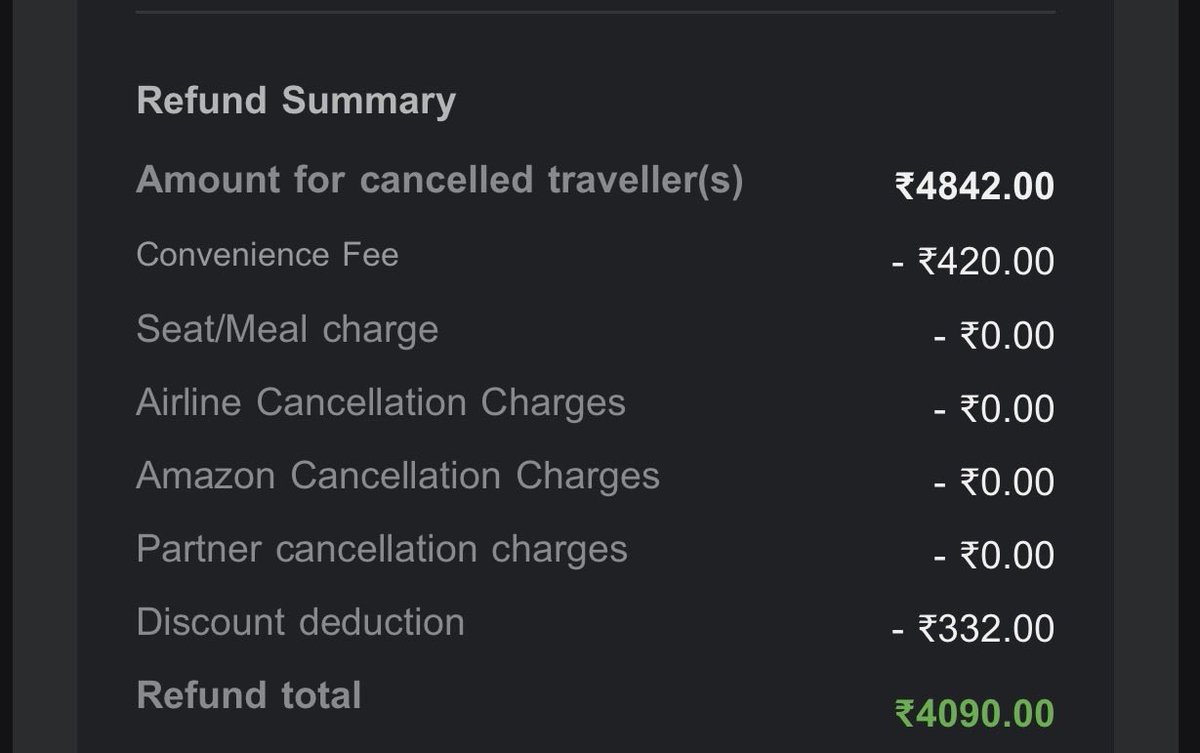Image resolution: width=1200 pixels, height=753 pixels.
Task: Click the Amount for cancelled traveller(s) label
Action: point(440,181)
